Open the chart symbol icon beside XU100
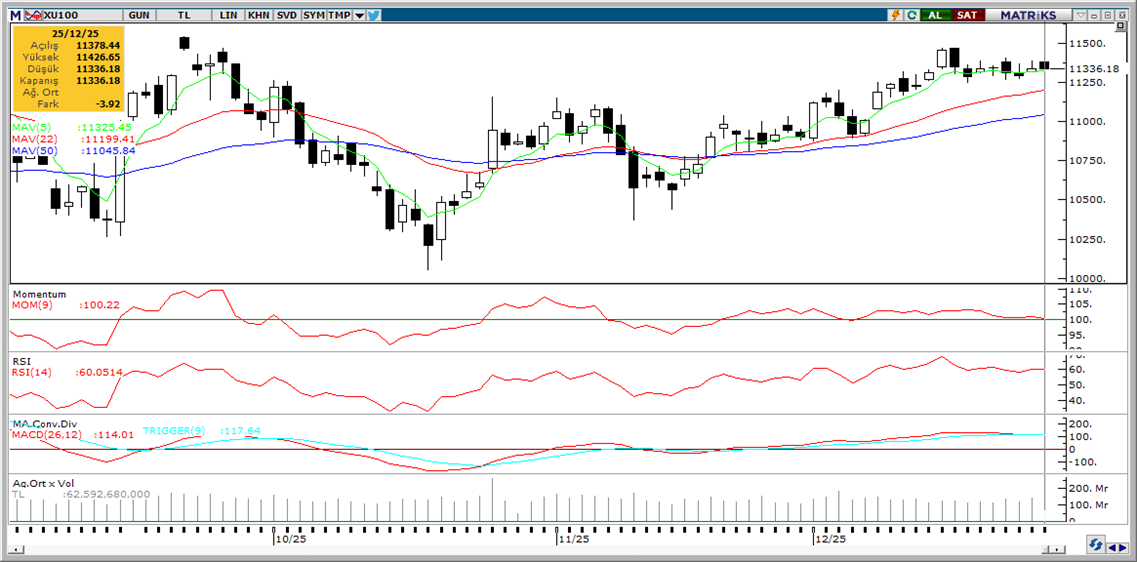Image resolution: width=1137 pixels, height=562 pixels. [32, 15]
